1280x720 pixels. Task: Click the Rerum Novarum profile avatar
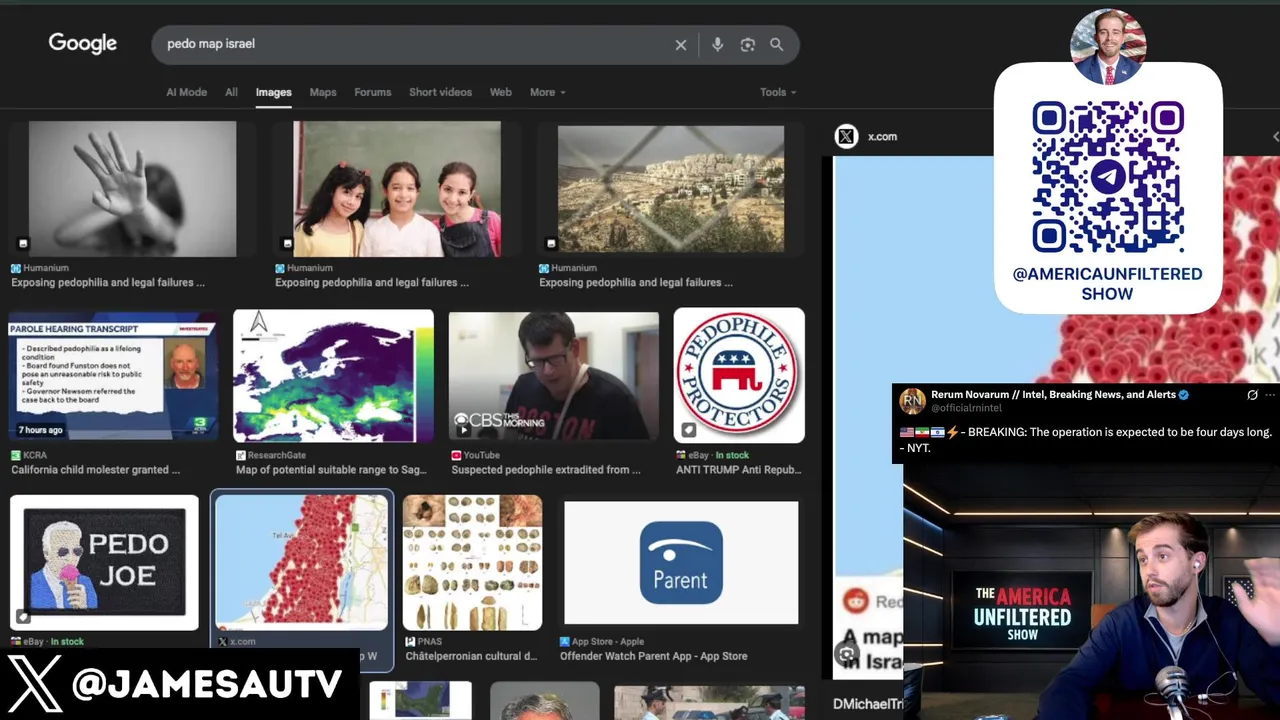912,401
